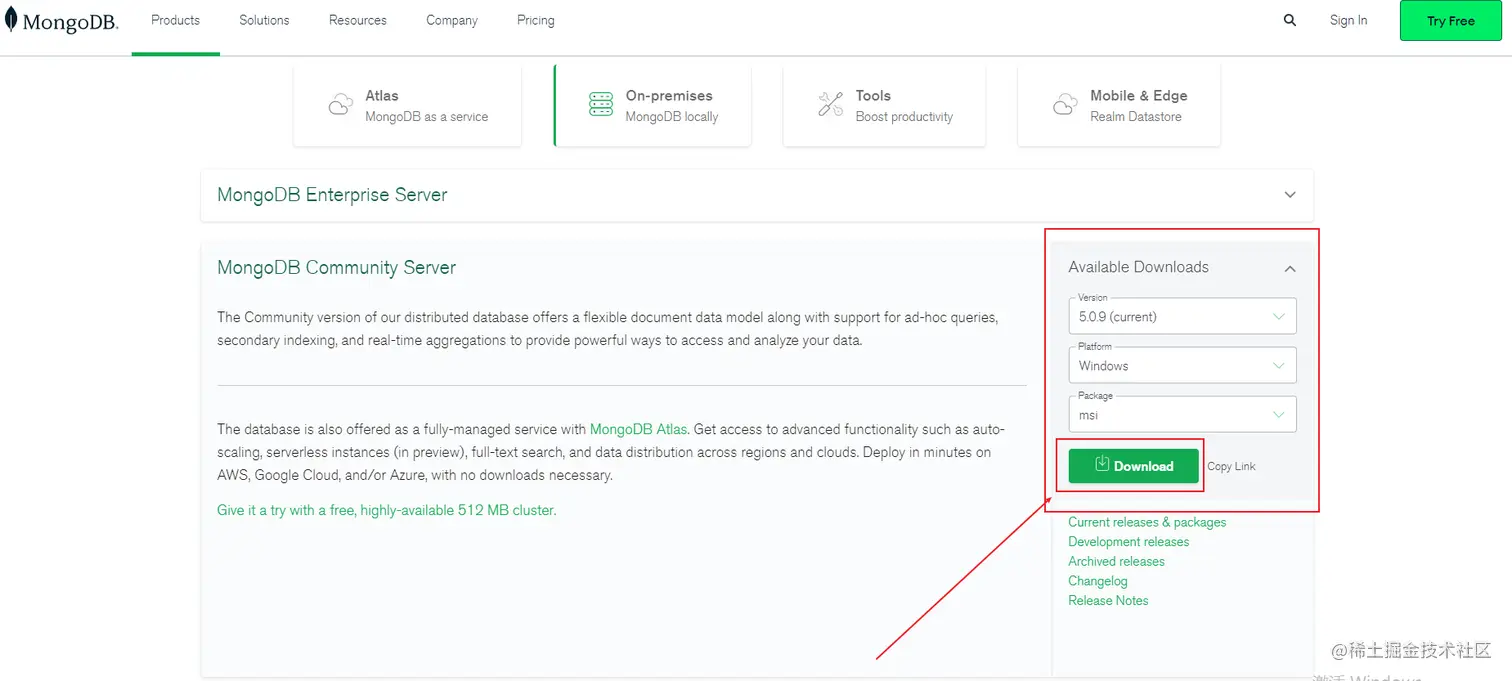Open the Changelog link
The width and height of the screenshot is (1512, 681).
[1097, 581]
